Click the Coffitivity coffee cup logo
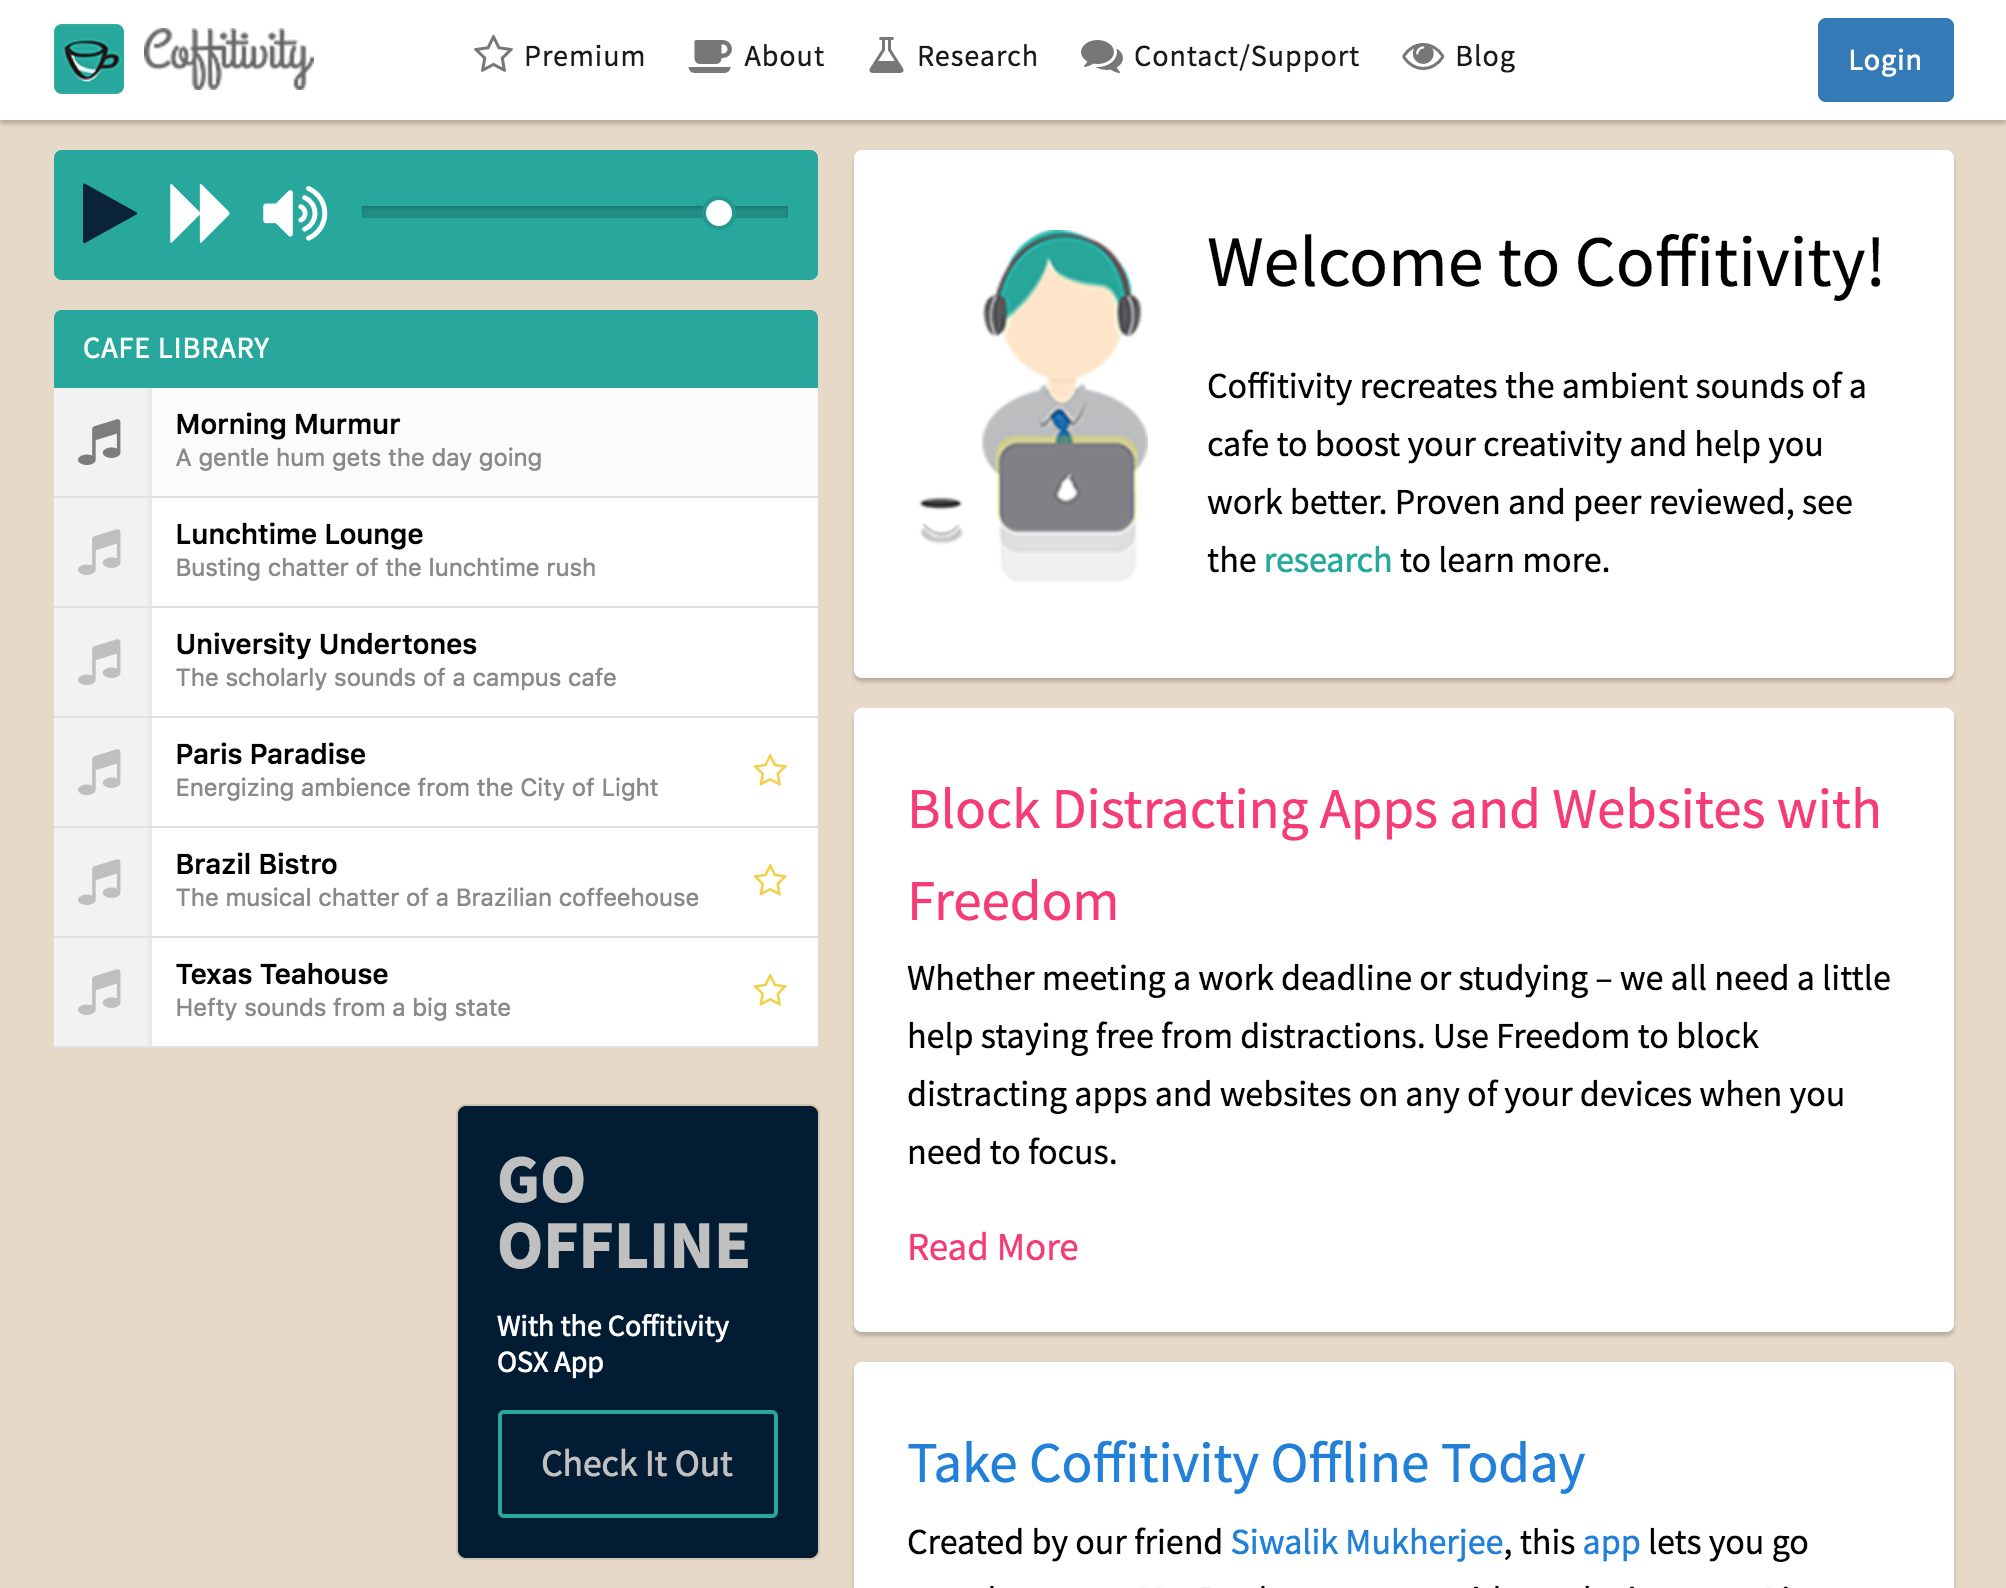Screen dimensions: 2006x1588 88,58
